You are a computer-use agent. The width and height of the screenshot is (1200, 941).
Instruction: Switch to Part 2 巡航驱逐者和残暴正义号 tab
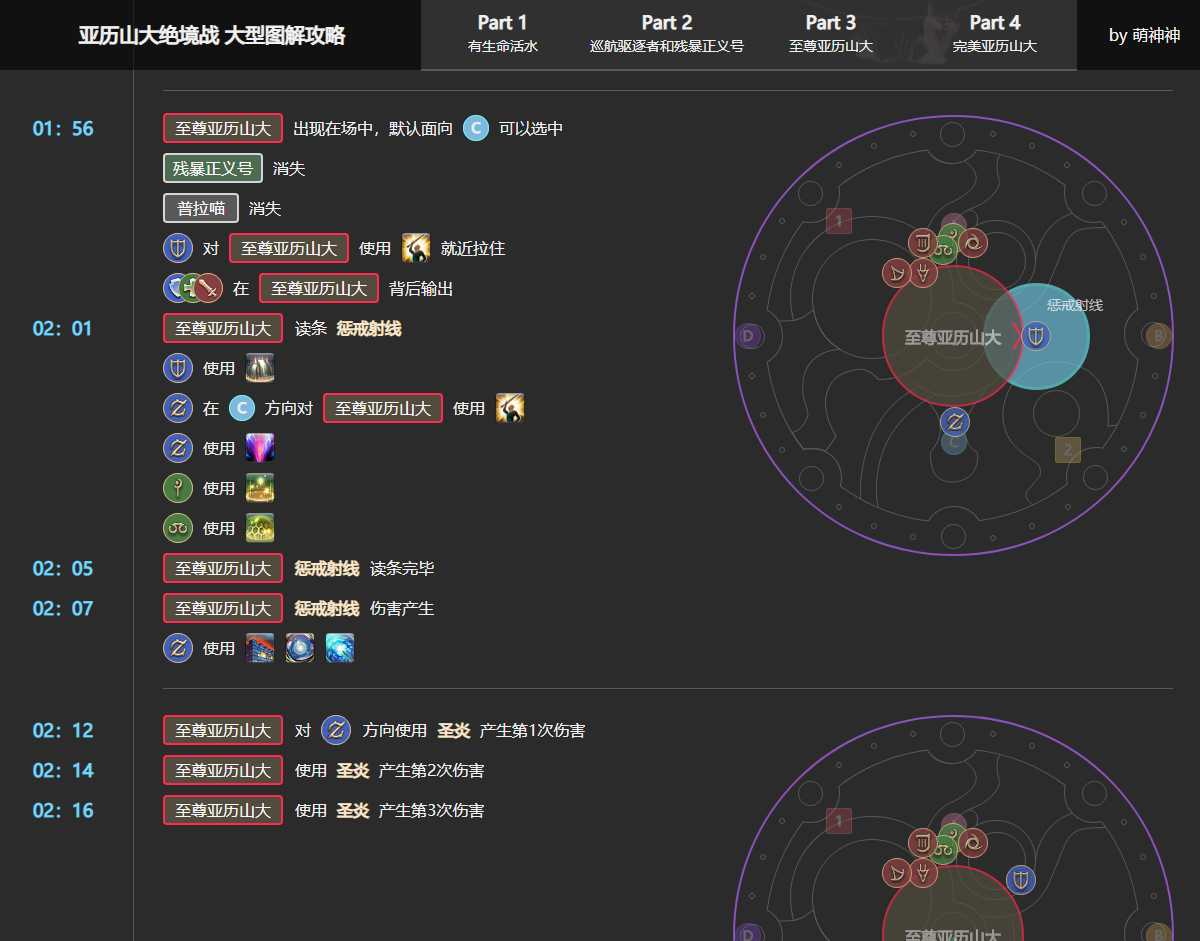(667, 34)
